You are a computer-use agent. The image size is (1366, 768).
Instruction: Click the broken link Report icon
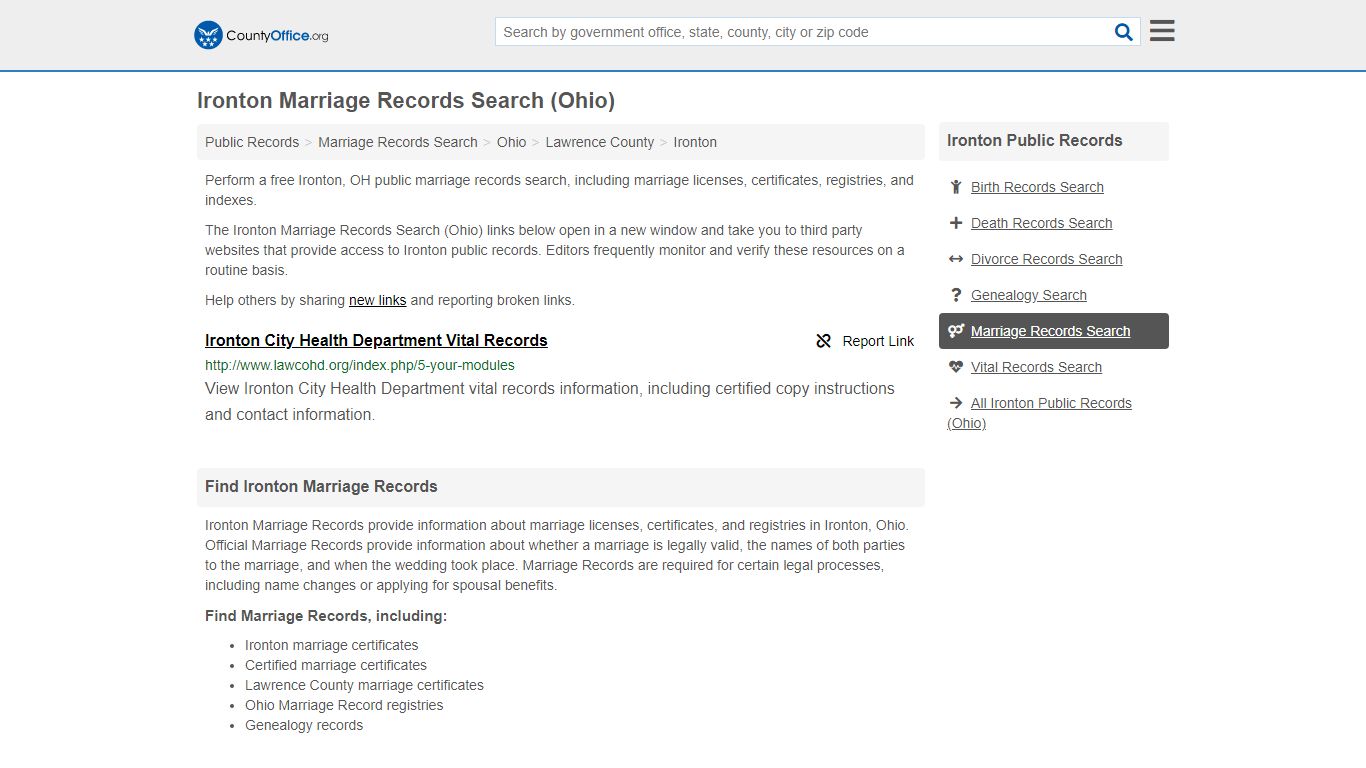(x=824, y=341)
